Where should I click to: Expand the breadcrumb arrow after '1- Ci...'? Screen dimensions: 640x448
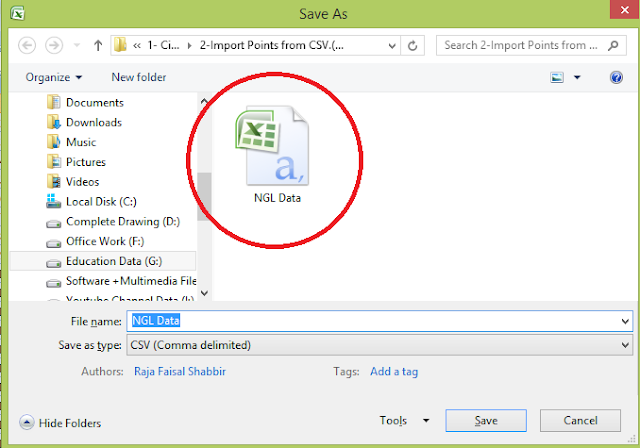[x=189, y=46]
